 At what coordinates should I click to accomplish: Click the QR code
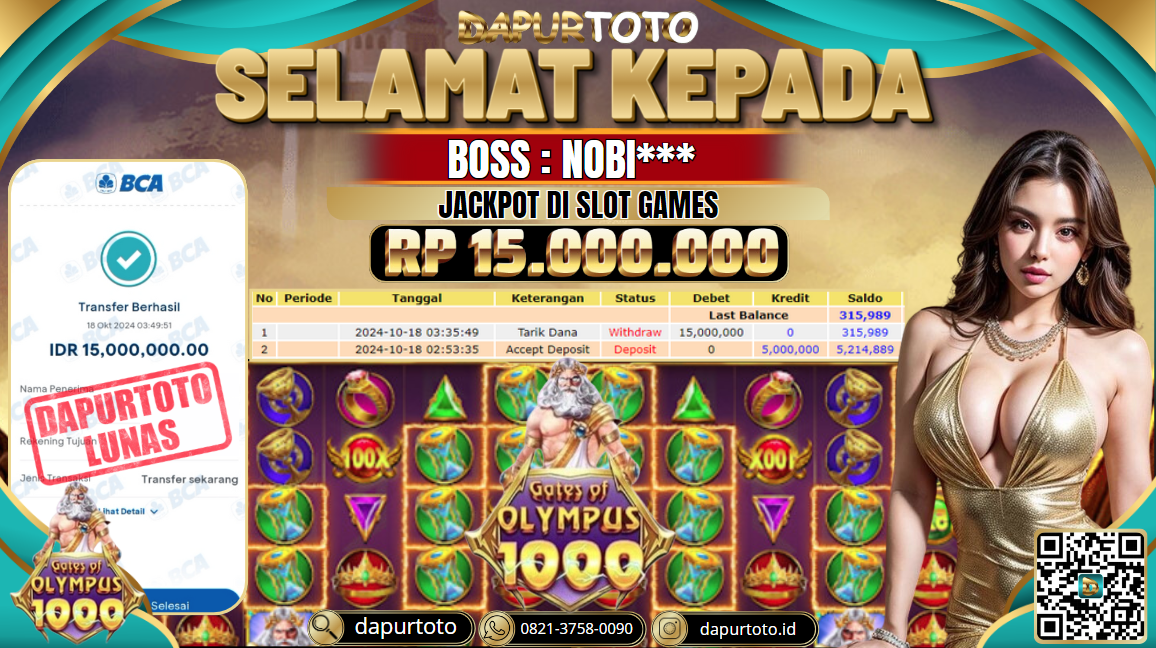click(x=1091, y=586)
